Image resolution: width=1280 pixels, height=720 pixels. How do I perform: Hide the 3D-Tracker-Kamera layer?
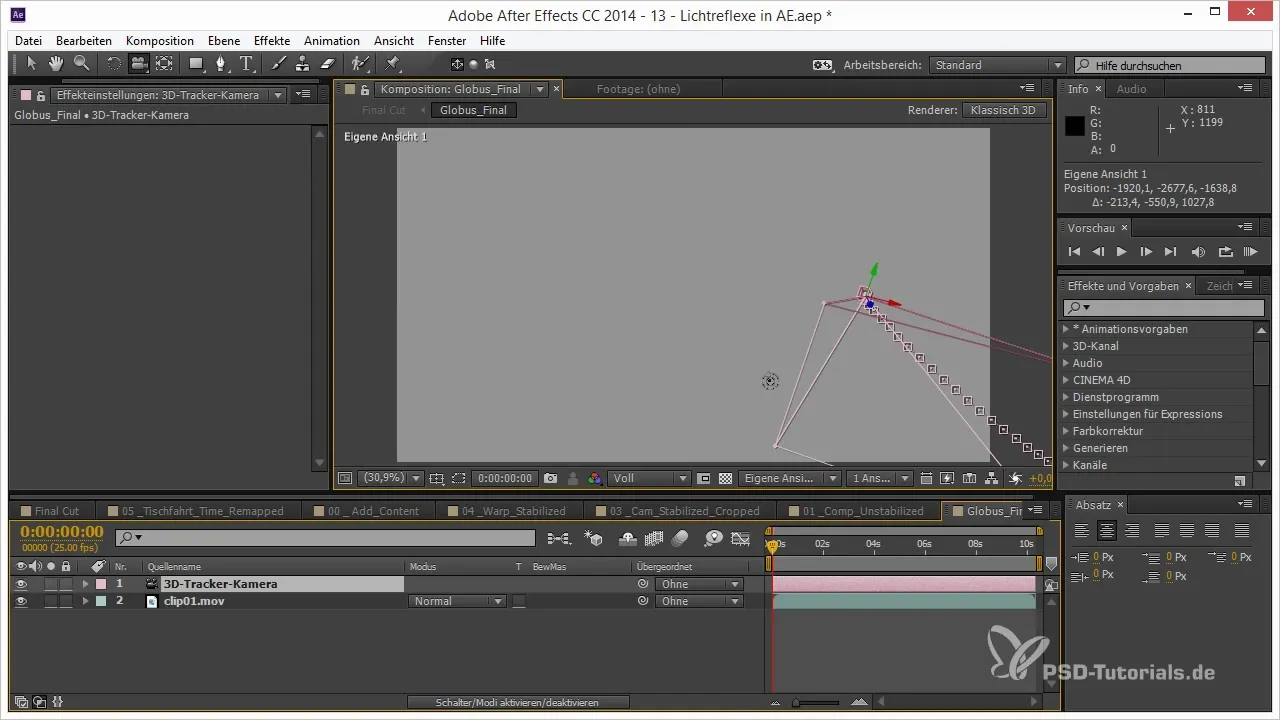click(22, 584)
